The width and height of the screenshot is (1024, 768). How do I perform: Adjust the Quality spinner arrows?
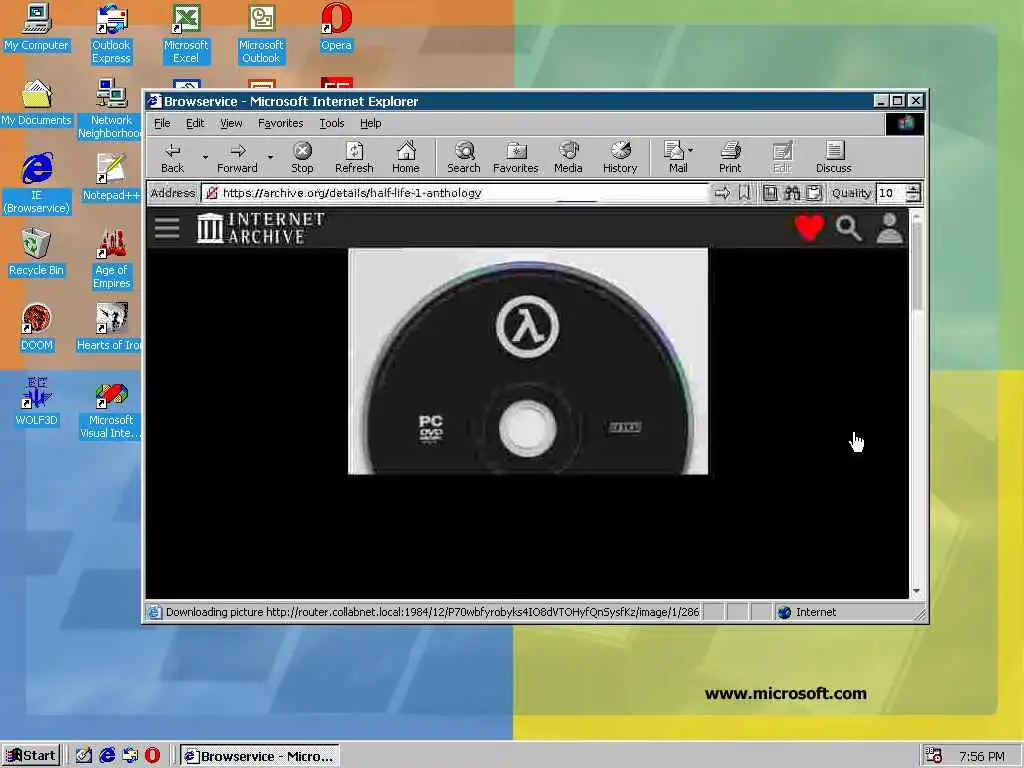913,193
